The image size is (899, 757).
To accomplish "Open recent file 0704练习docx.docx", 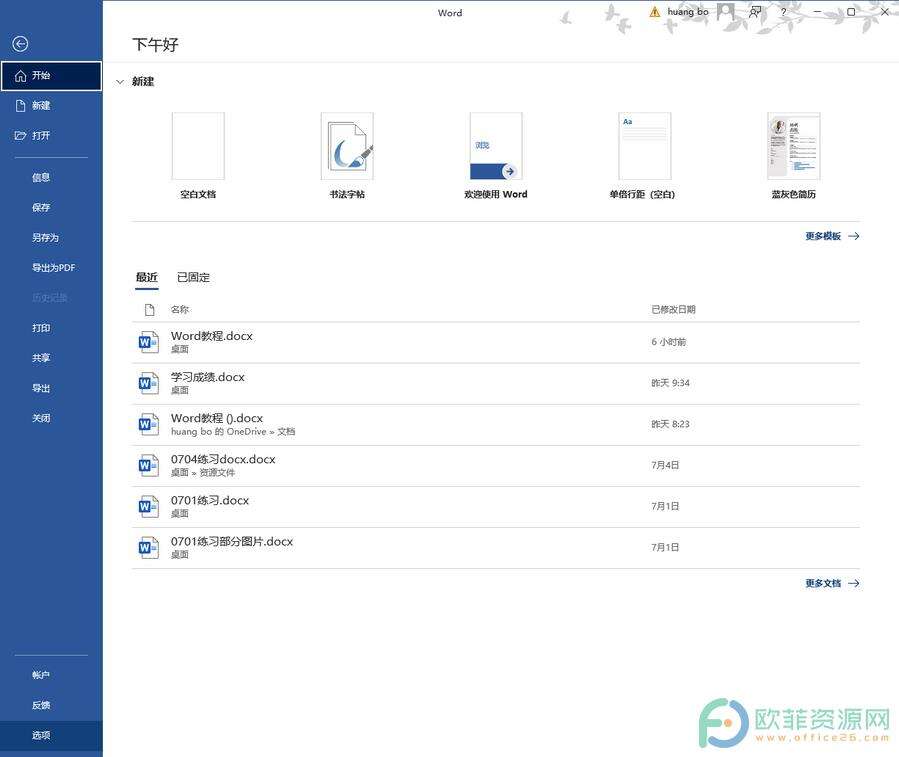I will tap(495, 466).
